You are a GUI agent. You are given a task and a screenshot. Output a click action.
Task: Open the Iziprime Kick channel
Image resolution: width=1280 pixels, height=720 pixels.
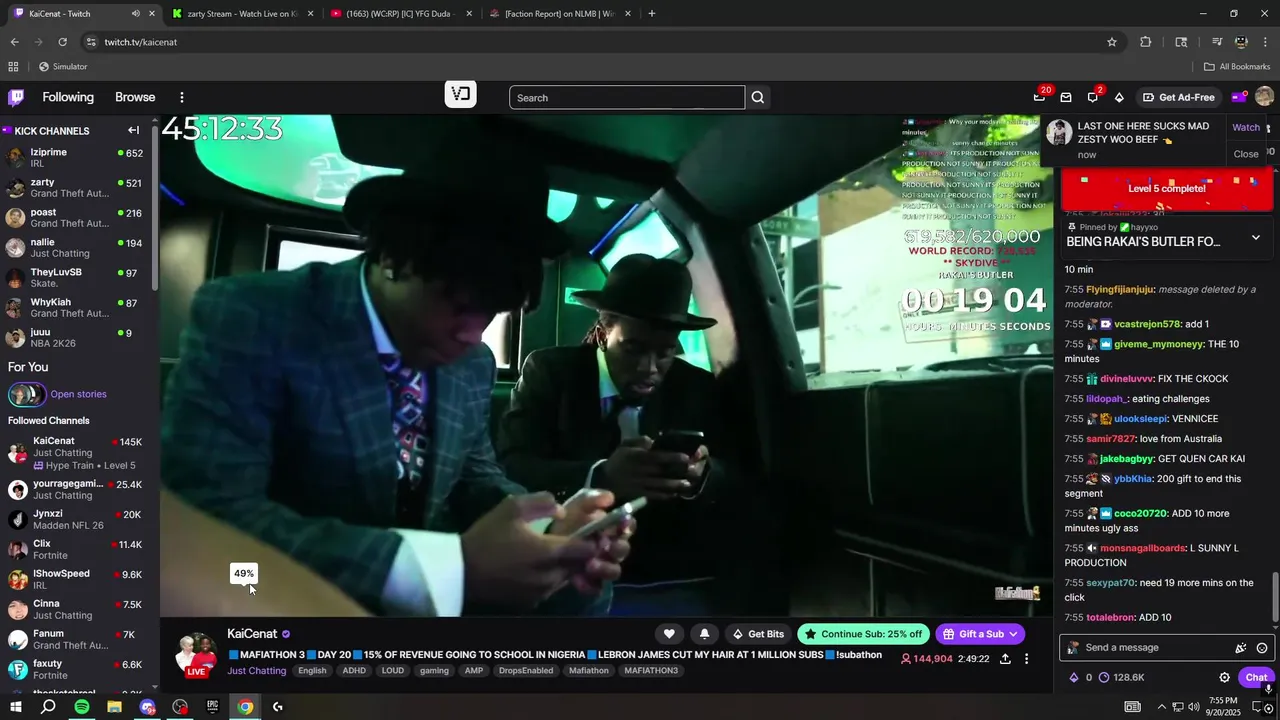tap(76, 157)
